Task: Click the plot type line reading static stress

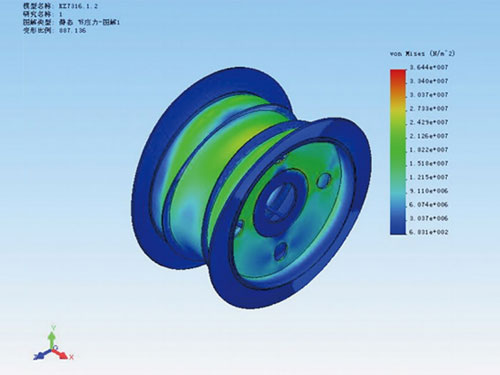Action: click(71, 22)
